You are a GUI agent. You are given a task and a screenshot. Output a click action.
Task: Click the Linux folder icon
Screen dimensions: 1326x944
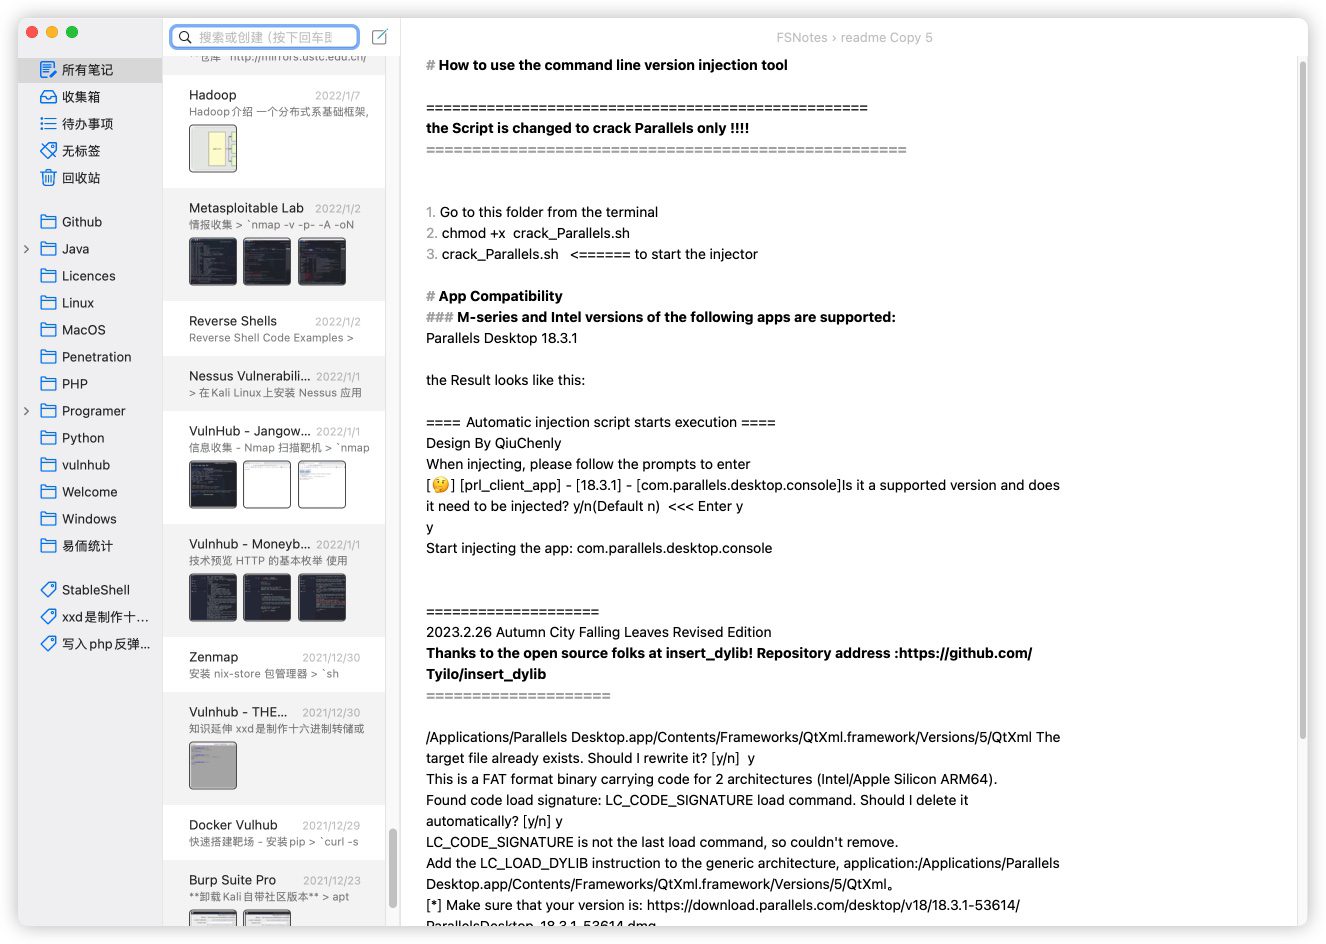[x=48, y=303]
